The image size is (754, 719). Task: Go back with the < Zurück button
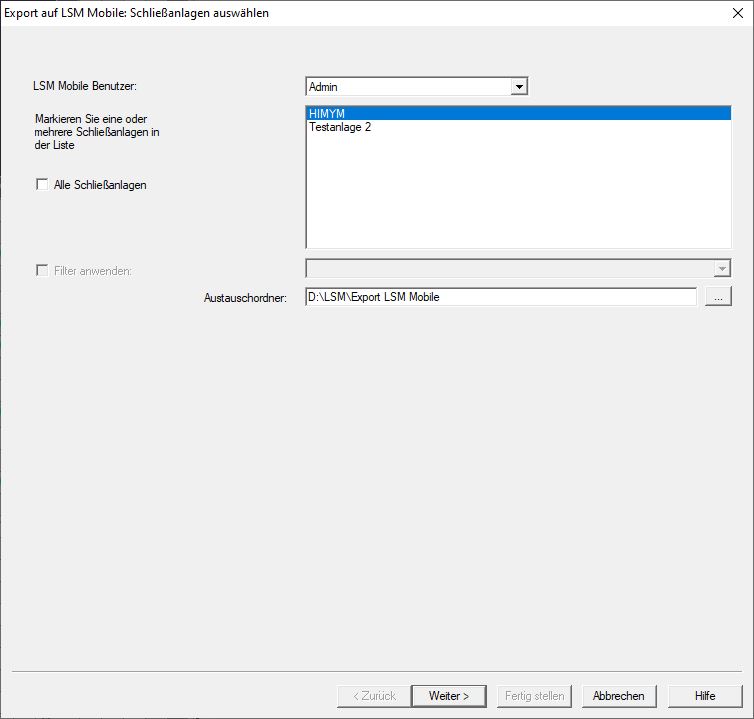374,696
